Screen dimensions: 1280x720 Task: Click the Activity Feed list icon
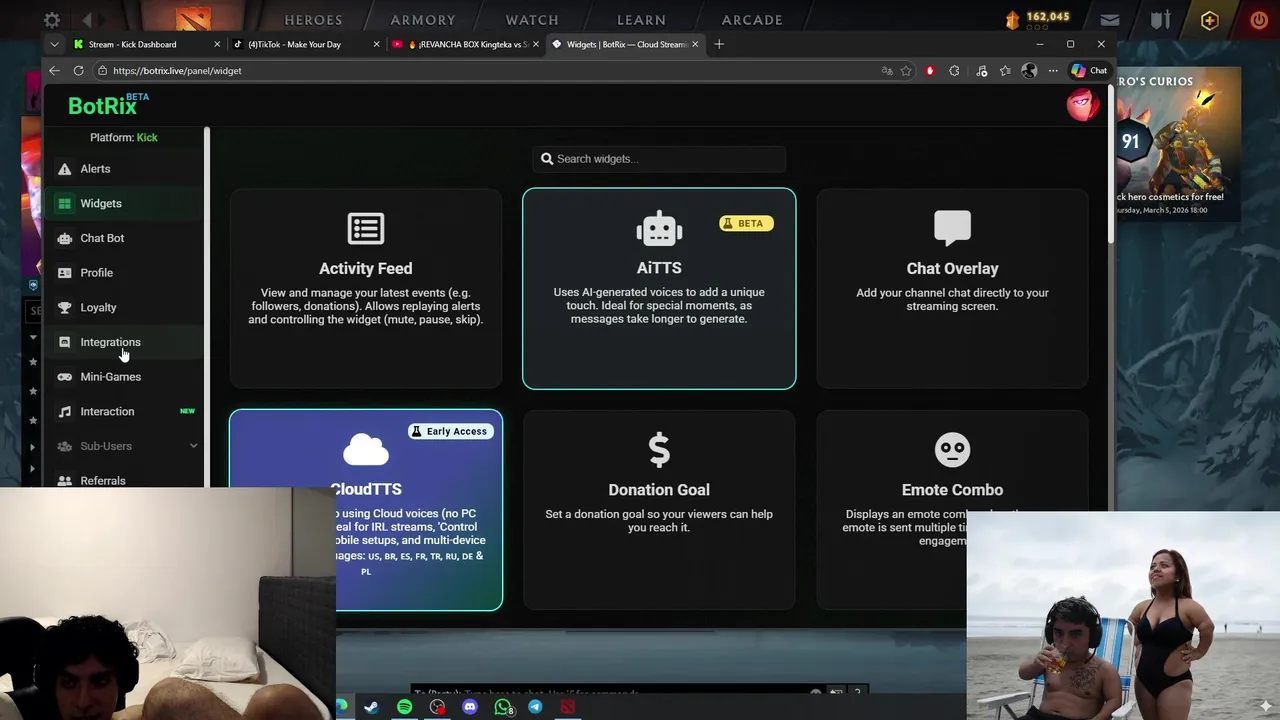point(366,228)
